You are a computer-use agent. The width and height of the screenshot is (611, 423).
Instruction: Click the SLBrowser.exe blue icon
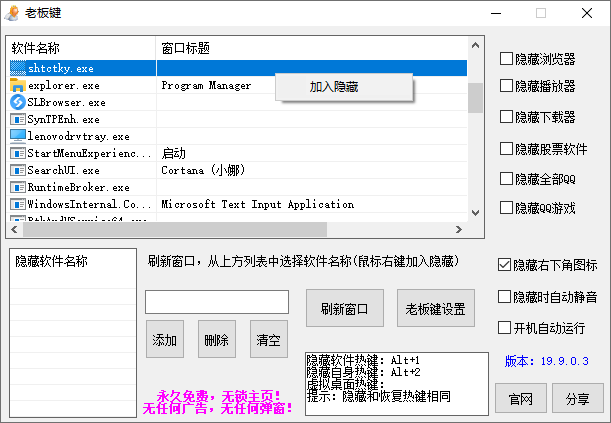point(17,102)
